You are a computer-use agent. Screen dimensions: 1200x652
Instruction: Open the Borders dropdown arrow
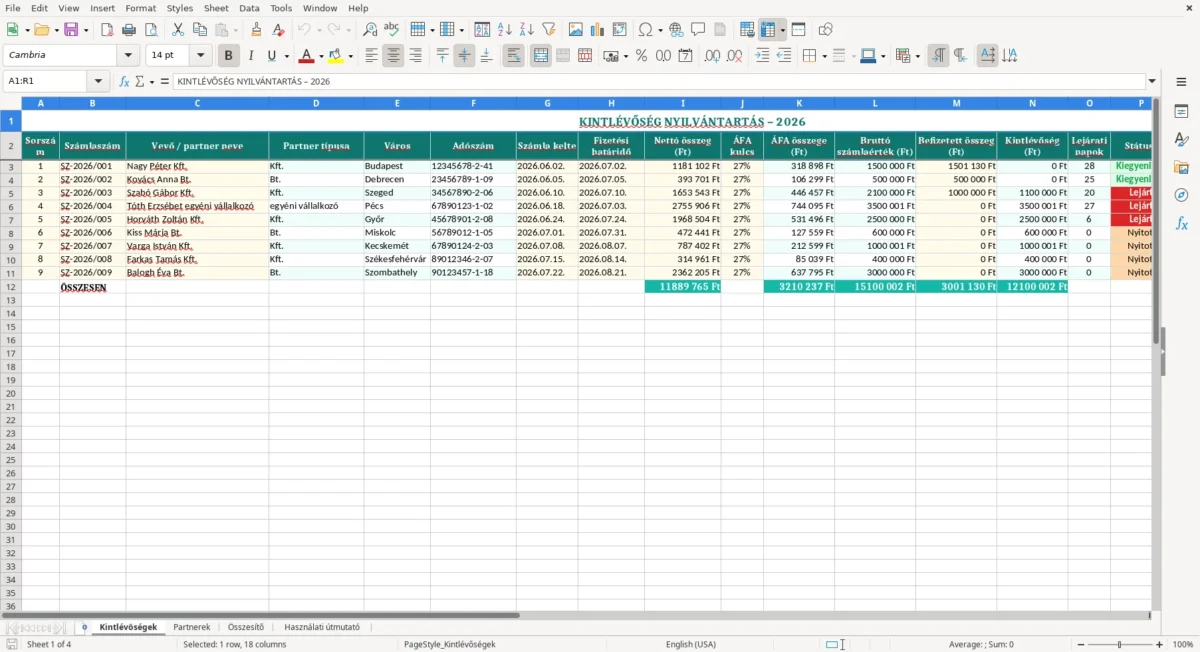click(x=824, y=56)
